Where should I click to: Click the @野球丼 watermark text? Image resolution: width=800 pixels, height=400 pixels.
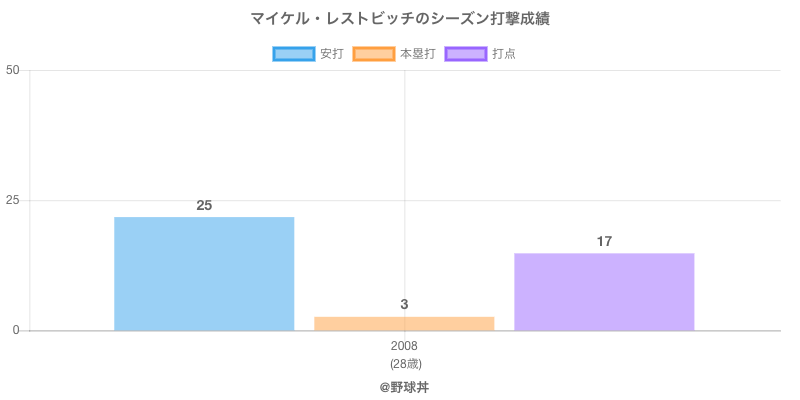(404, 386)
